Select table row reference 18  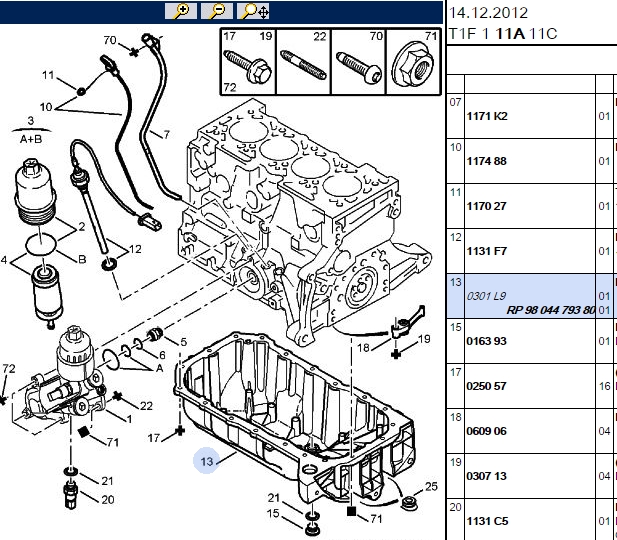455,417
